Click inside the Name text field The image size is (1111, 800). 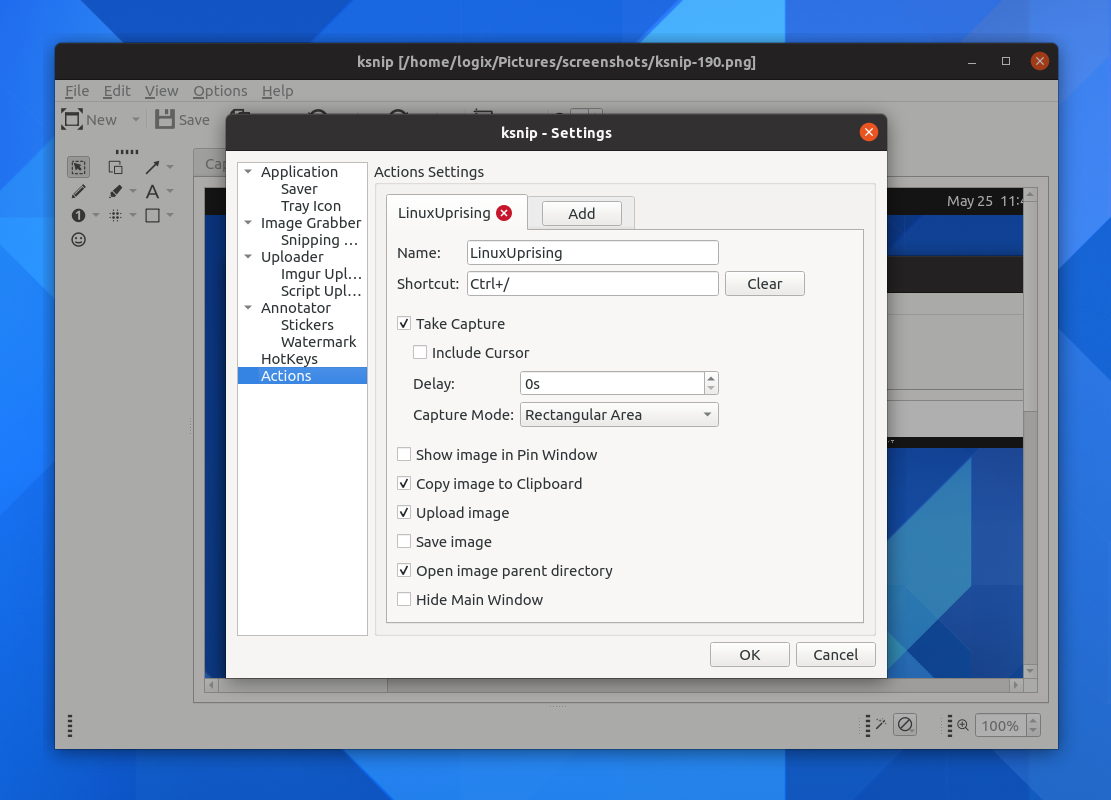[x=592, y=252]
